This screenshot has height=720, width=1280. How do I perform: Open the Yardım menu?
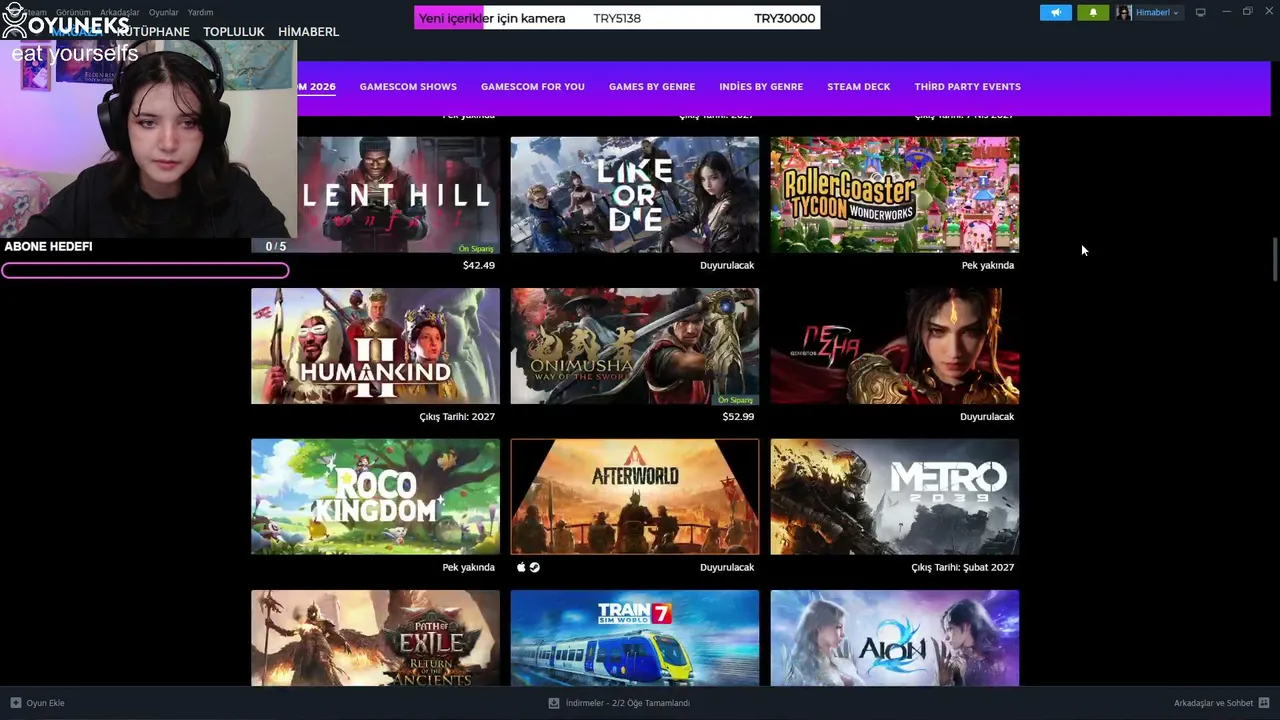click(x=200, y=12)
